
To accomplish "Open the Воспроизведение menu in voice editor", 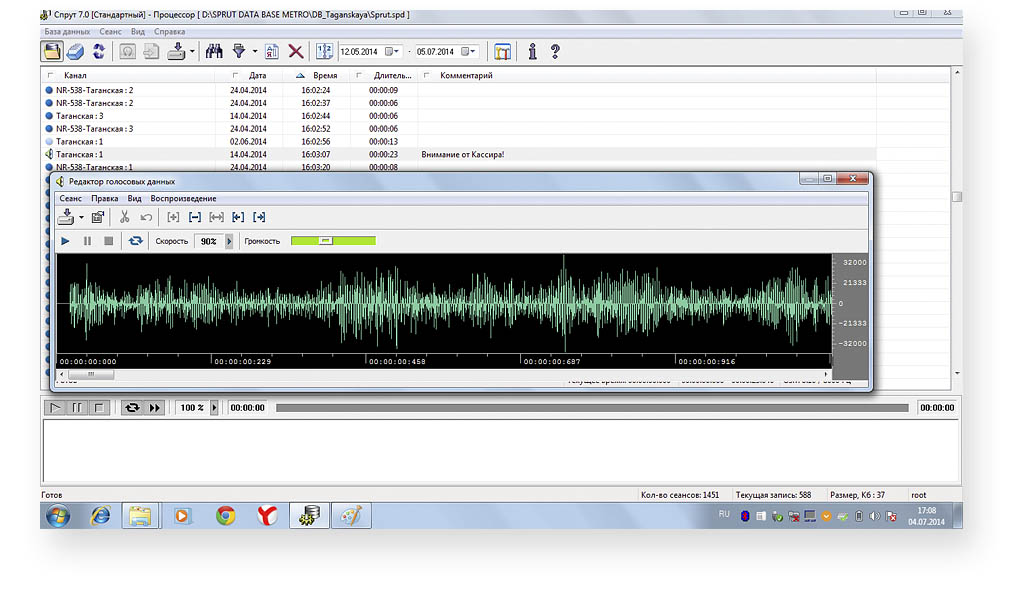I will 183,198.
